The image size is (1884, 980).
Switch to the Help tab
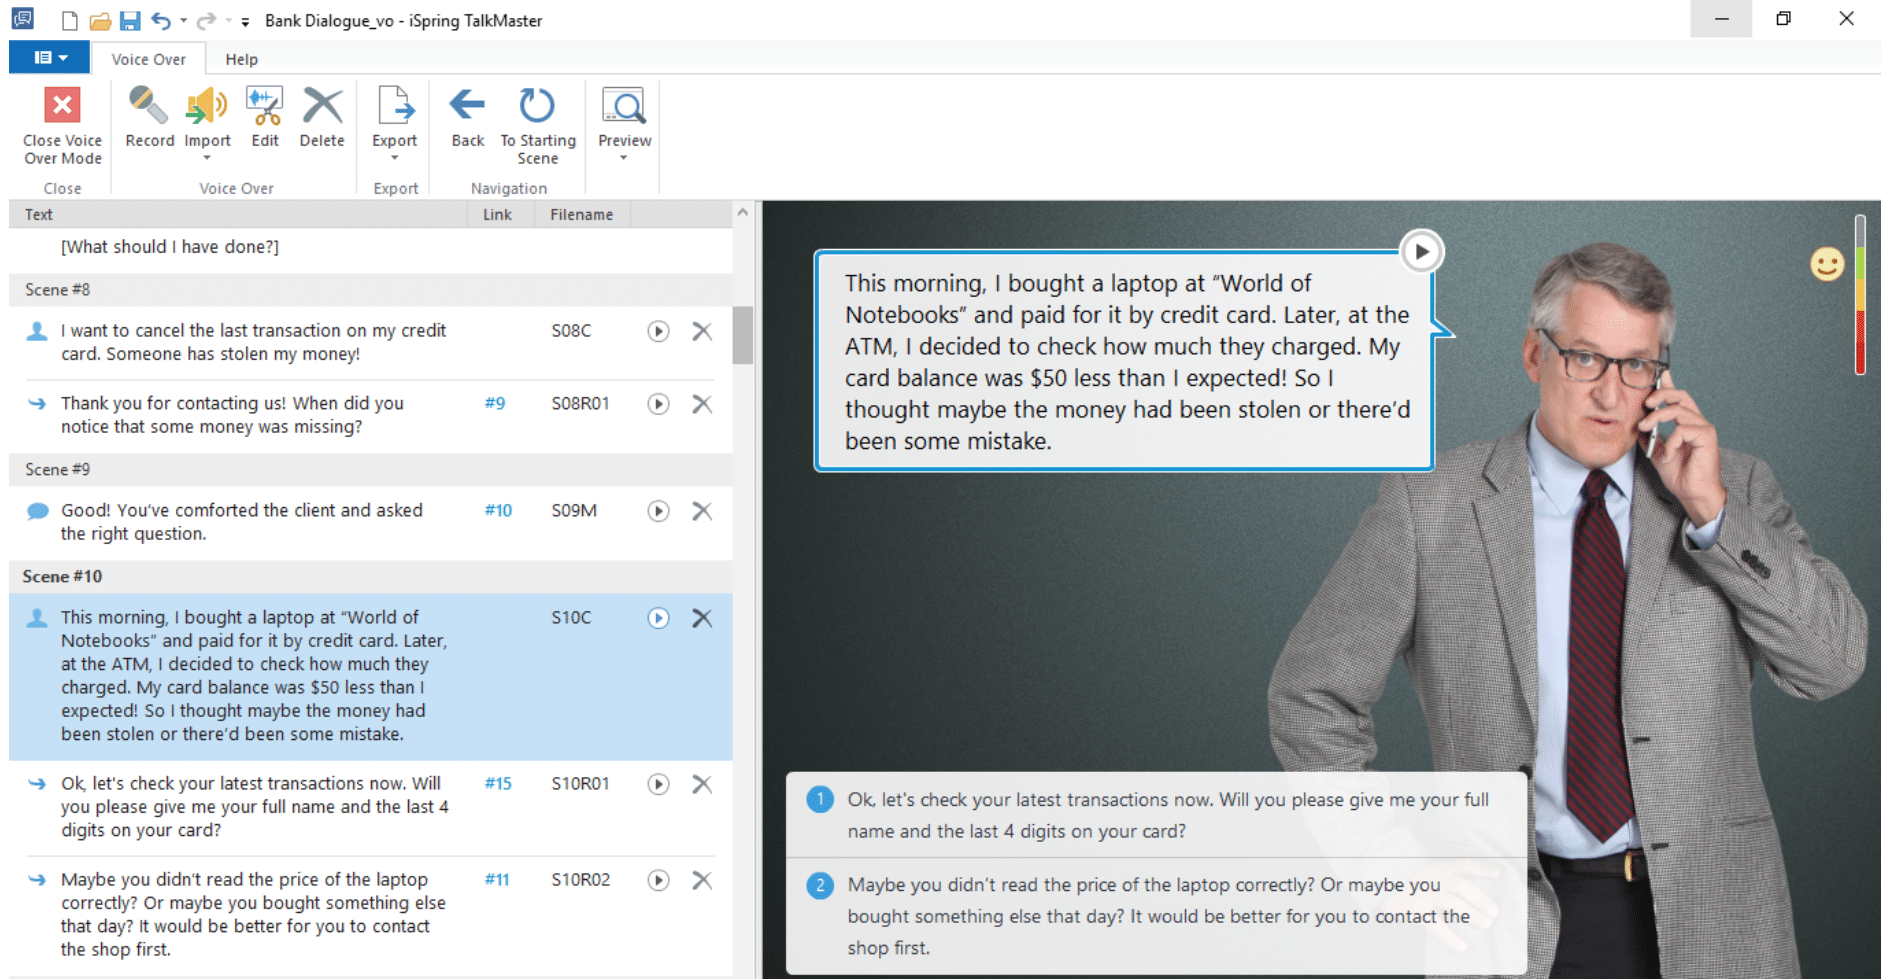tap(241, 59)
